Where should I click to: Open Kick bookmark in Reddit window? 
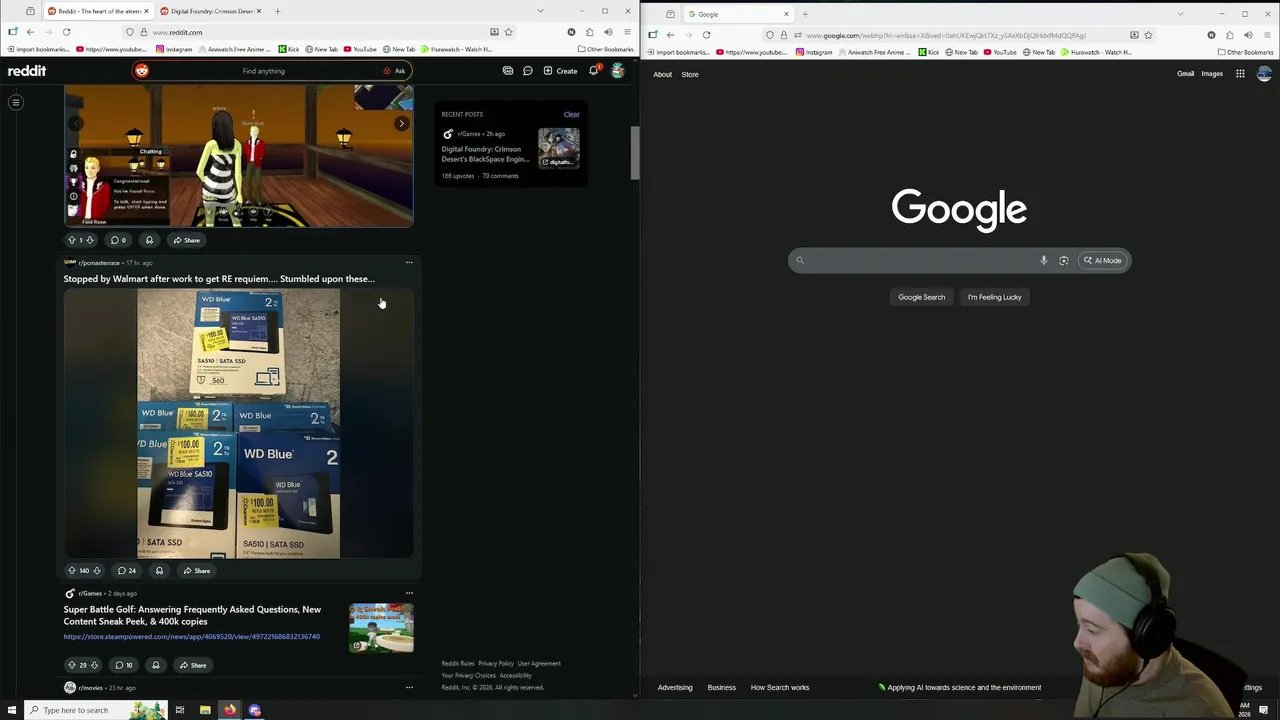[x=288, y=49]
